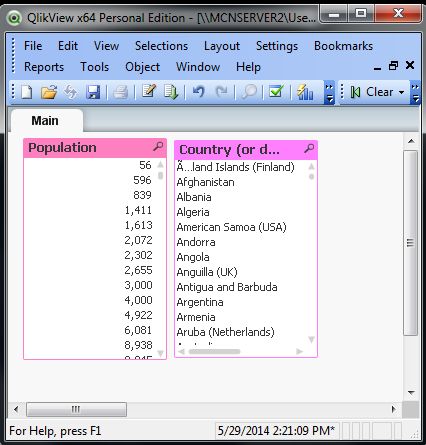Image resolution: width=426 pixels, height=445 pixels.
Task: Open the Help menu
Action: pyautogui.click(x=248, y=67)
